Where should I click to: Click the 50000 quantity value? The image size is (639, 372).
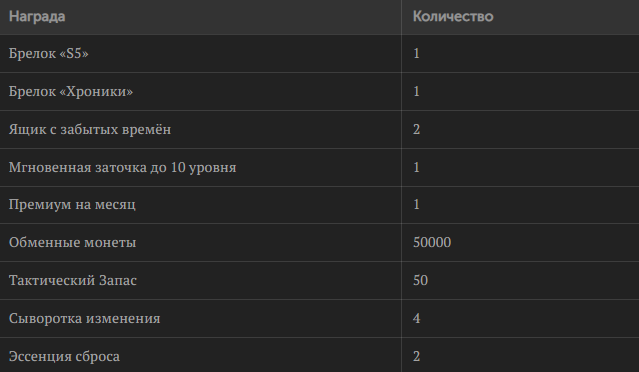pyautogui.click(x=432, y=242)
